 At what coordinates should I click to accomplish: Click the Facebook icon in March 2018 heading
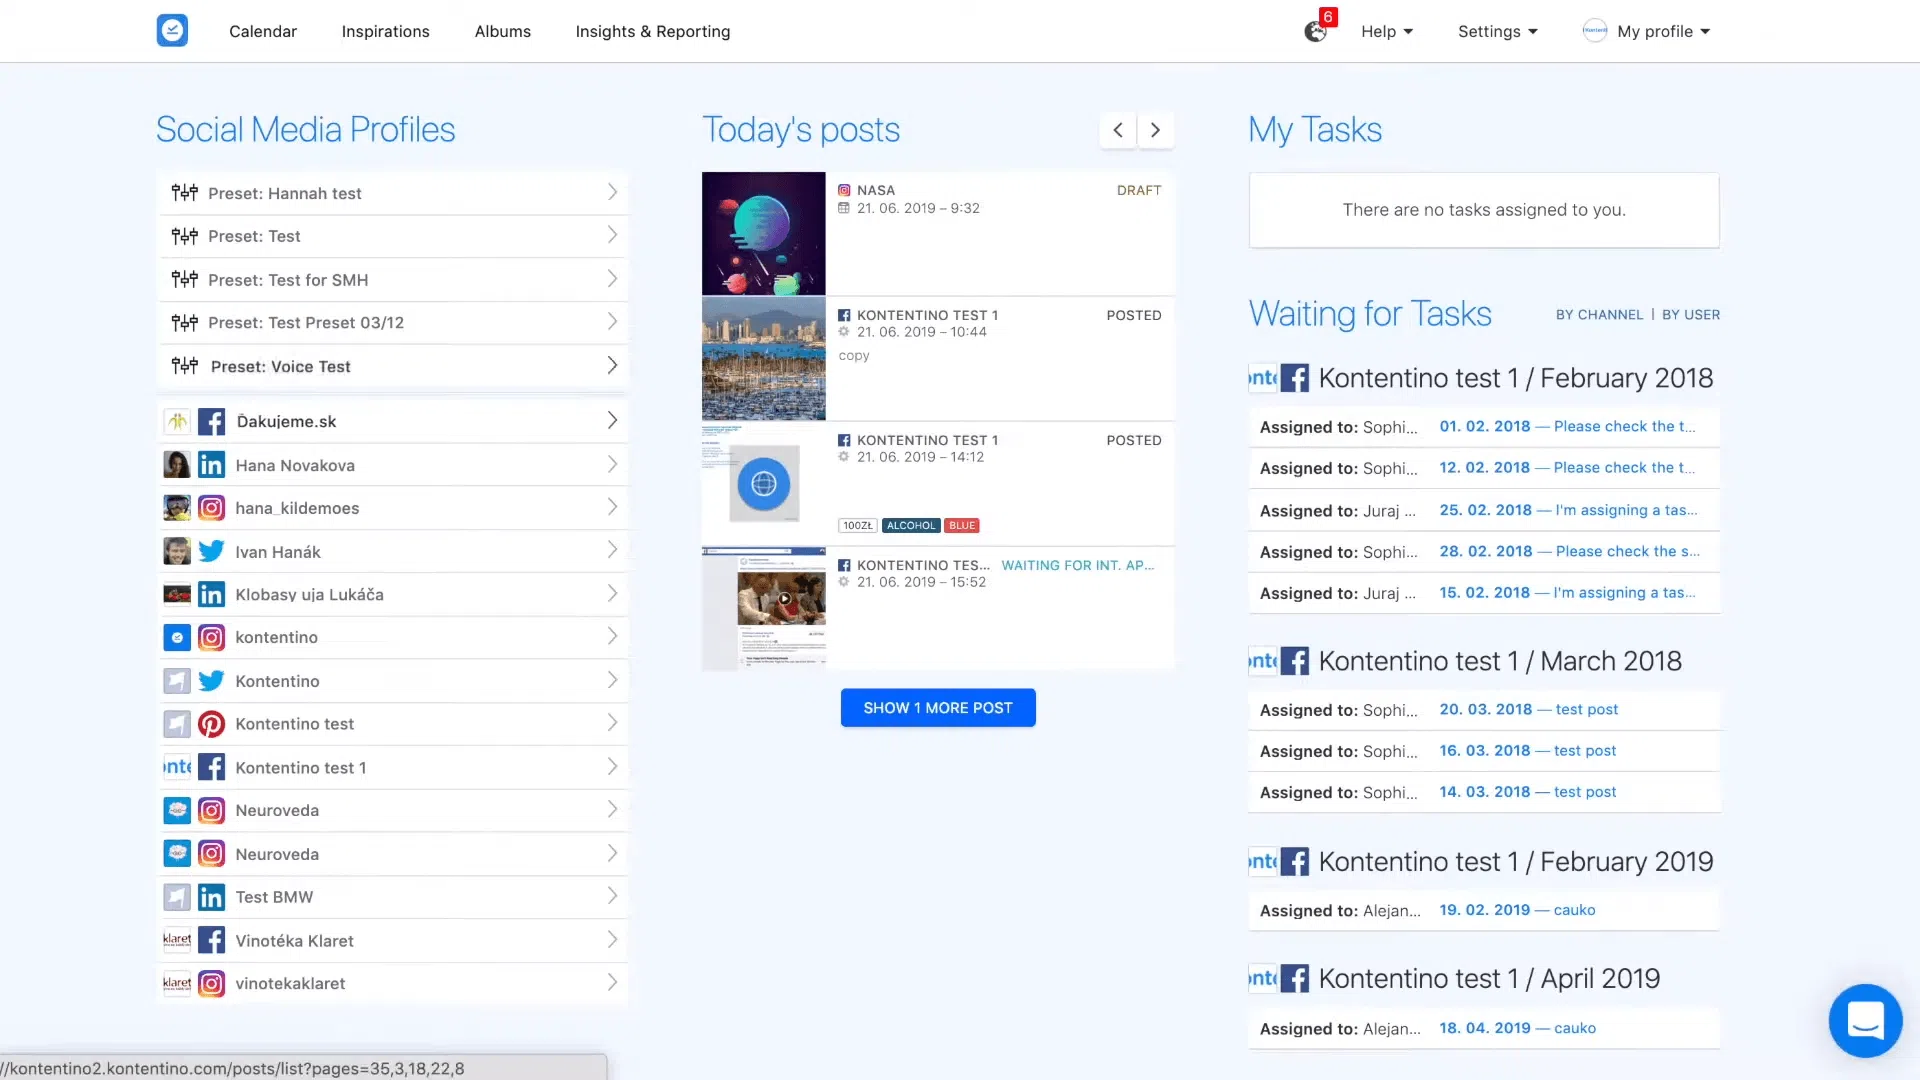pos(1295,661)
